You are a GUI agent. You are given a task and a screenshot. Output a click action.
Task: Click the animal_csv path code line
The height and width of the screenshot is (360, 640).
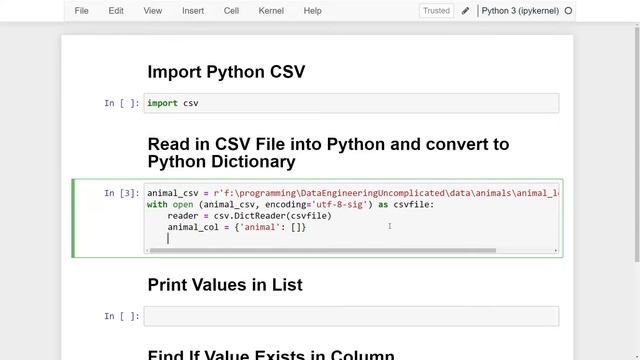[x=353, y=193]
